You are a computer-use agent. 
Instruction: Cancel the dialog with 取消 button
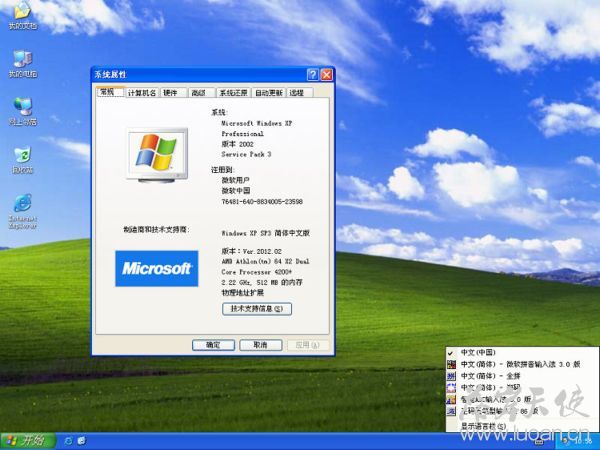261,345
